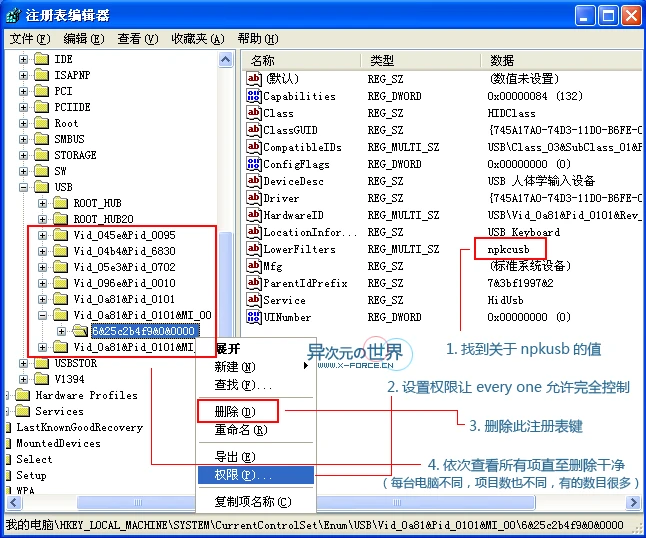
Task: Click the npkcusb data value
Action: pyautogui.click(x=508, y=249)
